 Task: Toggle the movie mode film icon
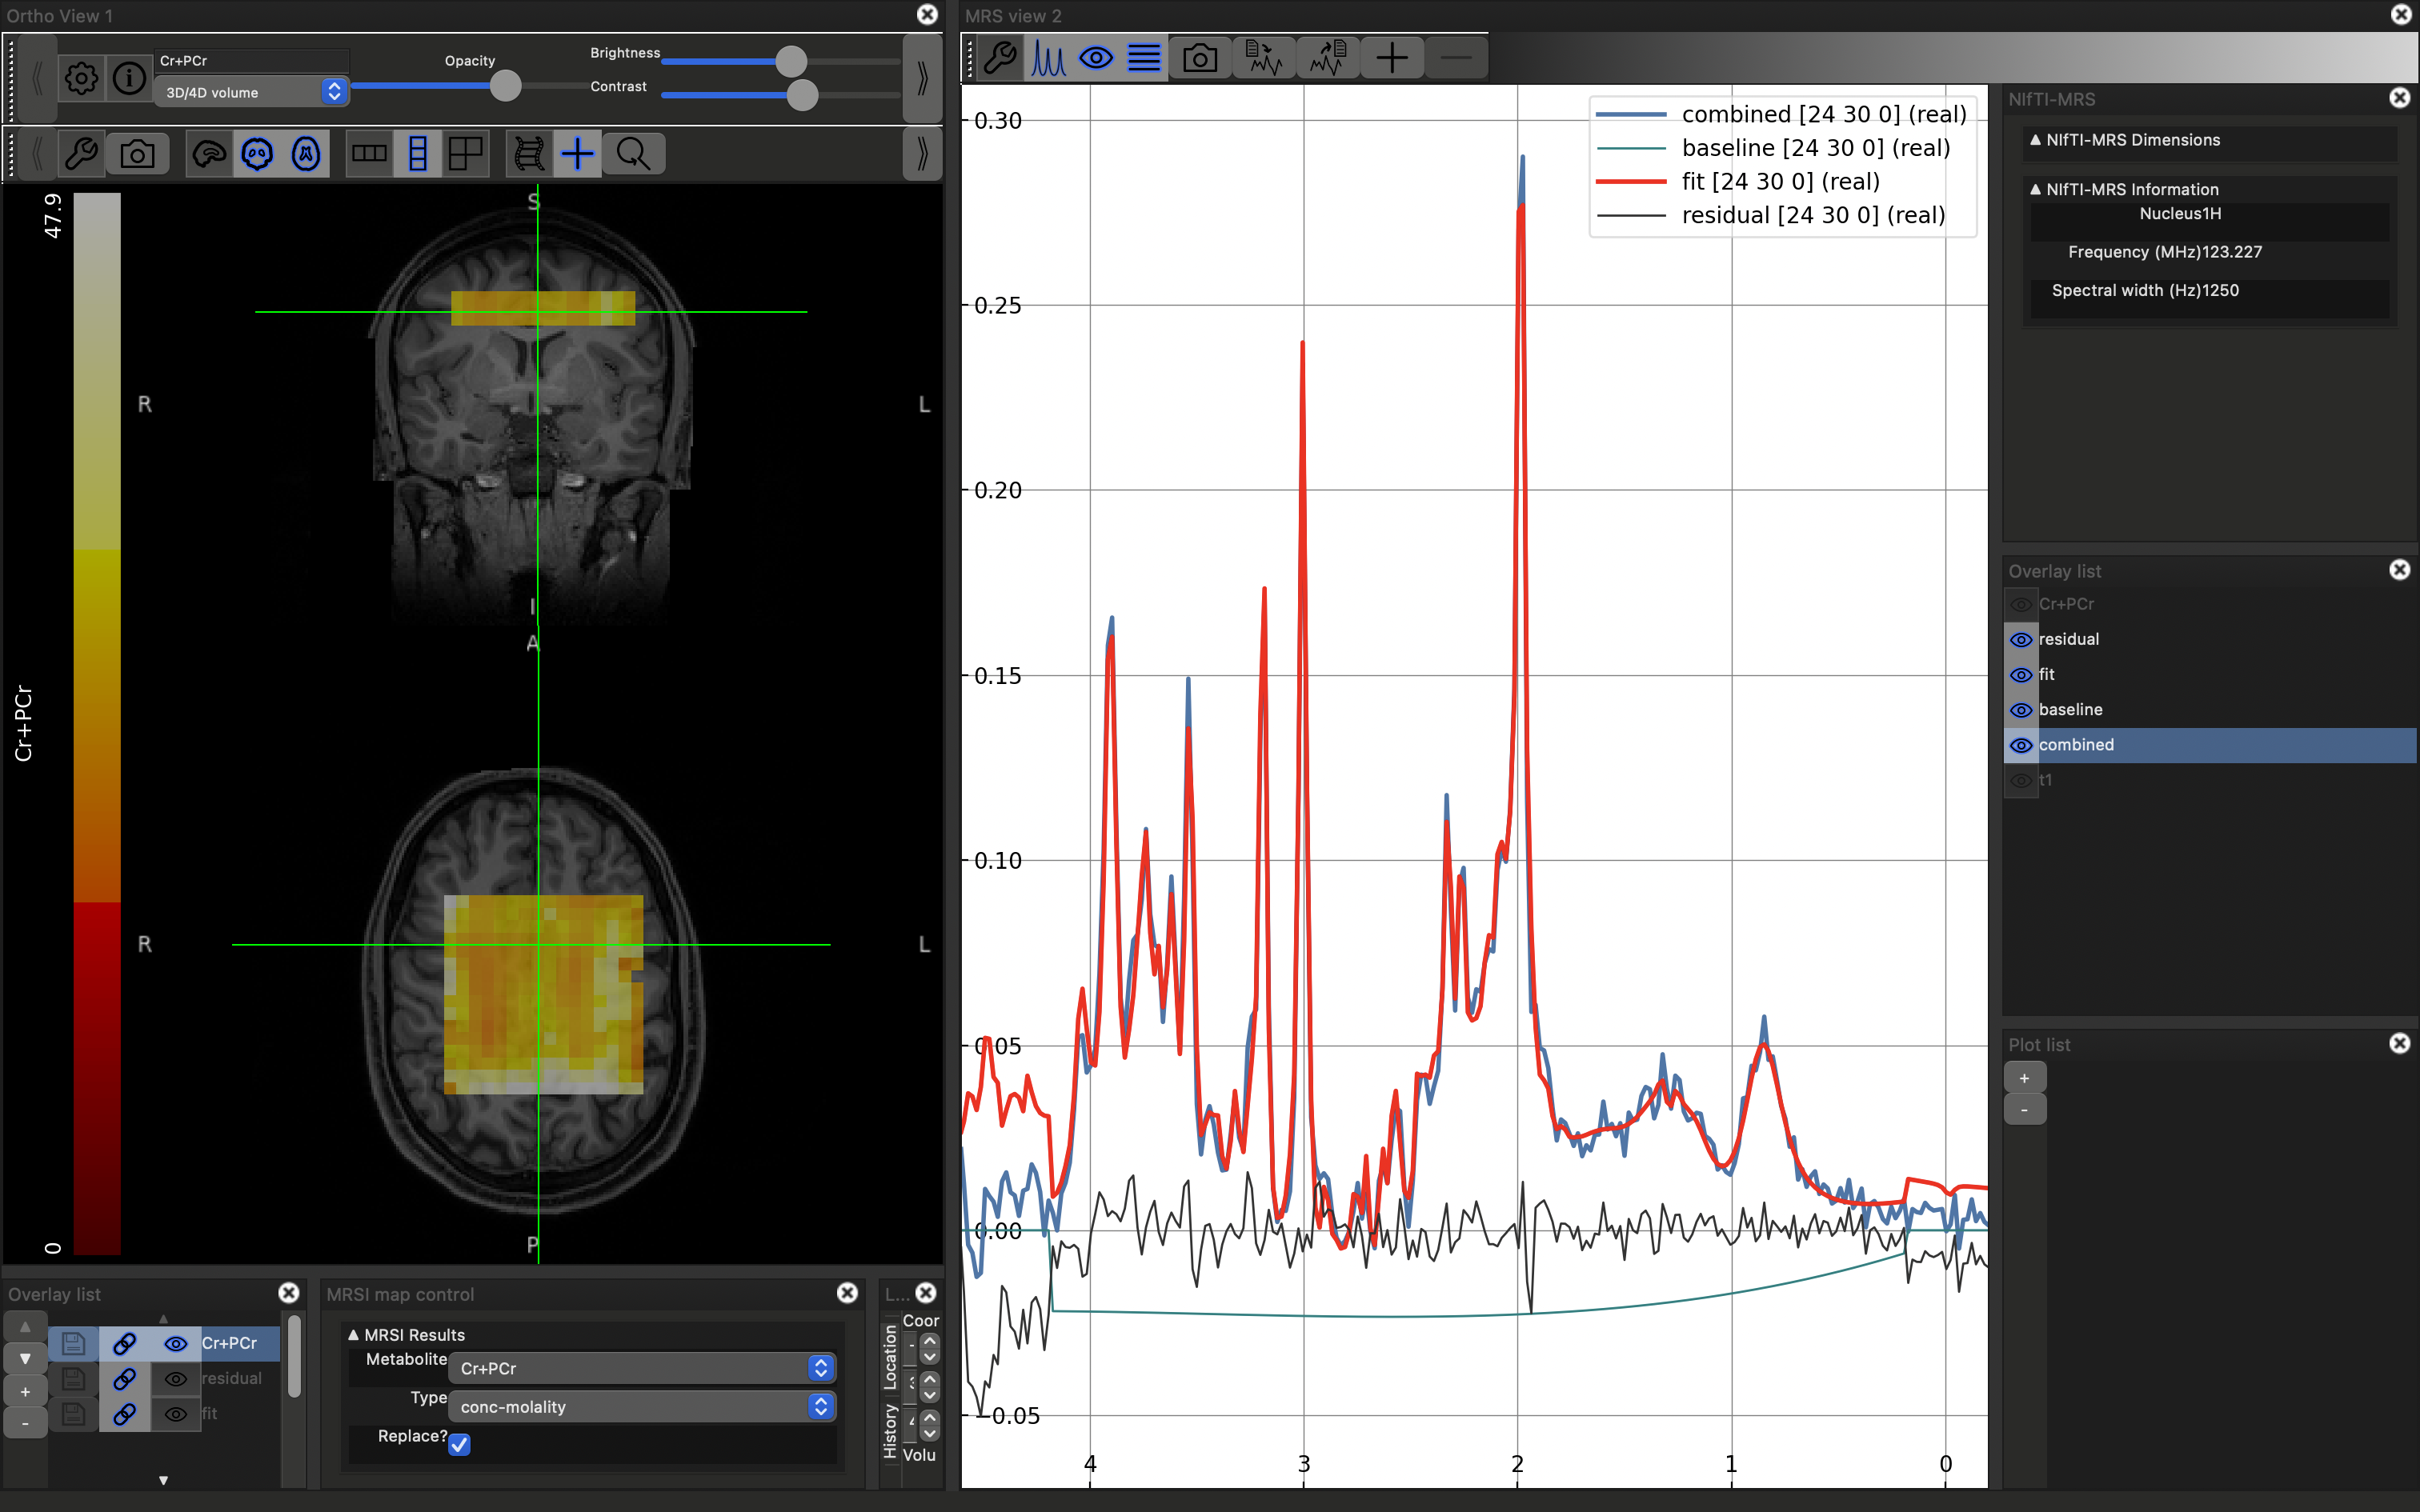(x=529, y=154)
